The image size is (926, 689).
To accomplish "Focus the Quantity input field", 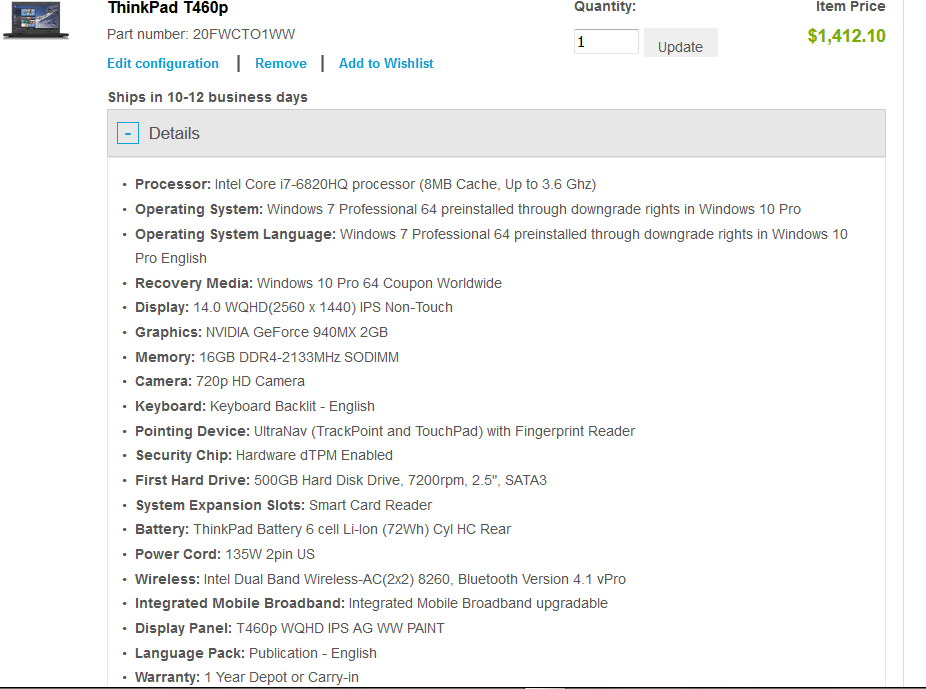I will coord(606,42).
